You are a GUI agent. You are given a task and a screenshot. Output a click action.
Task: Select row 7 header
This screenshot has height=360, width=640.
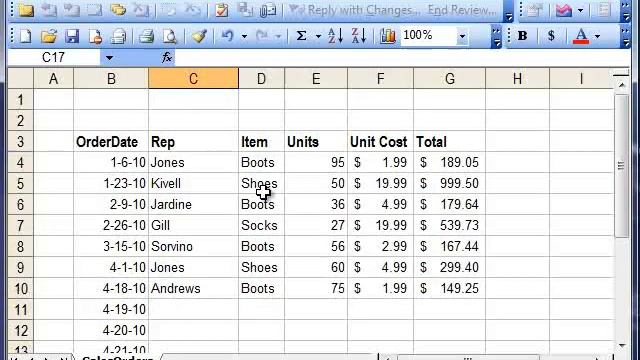click(x=20, y=225)
